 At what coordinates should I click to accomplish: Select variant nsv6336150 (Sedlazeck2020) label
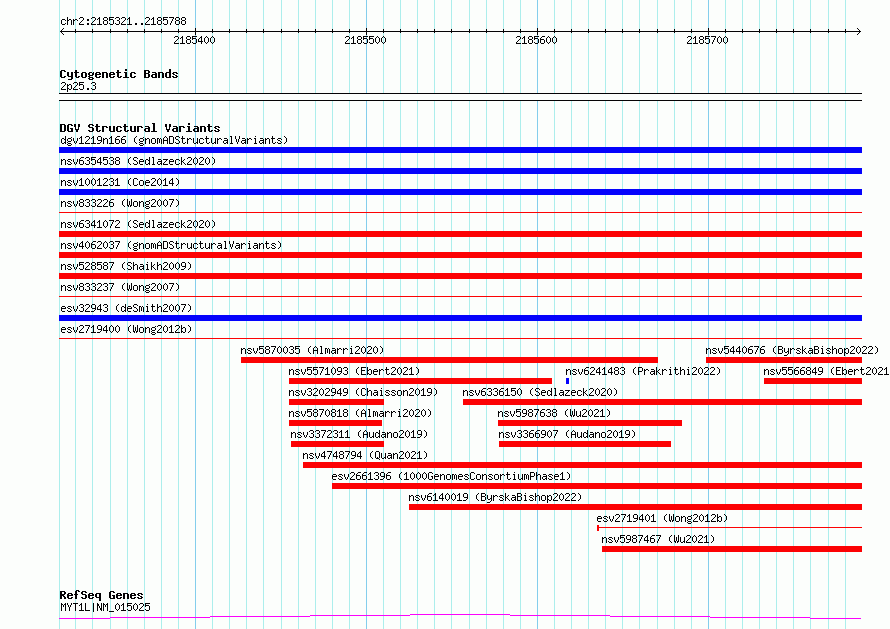coord(540,392)
